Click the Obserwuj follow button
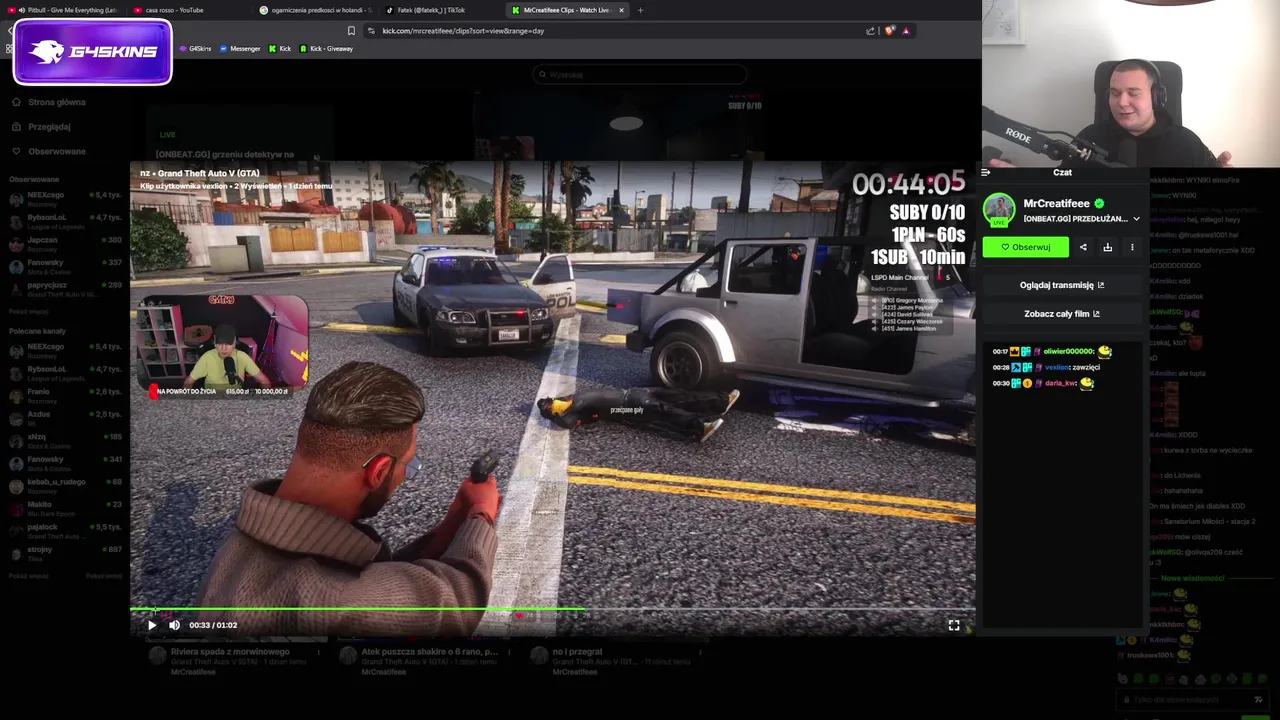Viewport: 1280px width, 720px height. click(1025, 247)
